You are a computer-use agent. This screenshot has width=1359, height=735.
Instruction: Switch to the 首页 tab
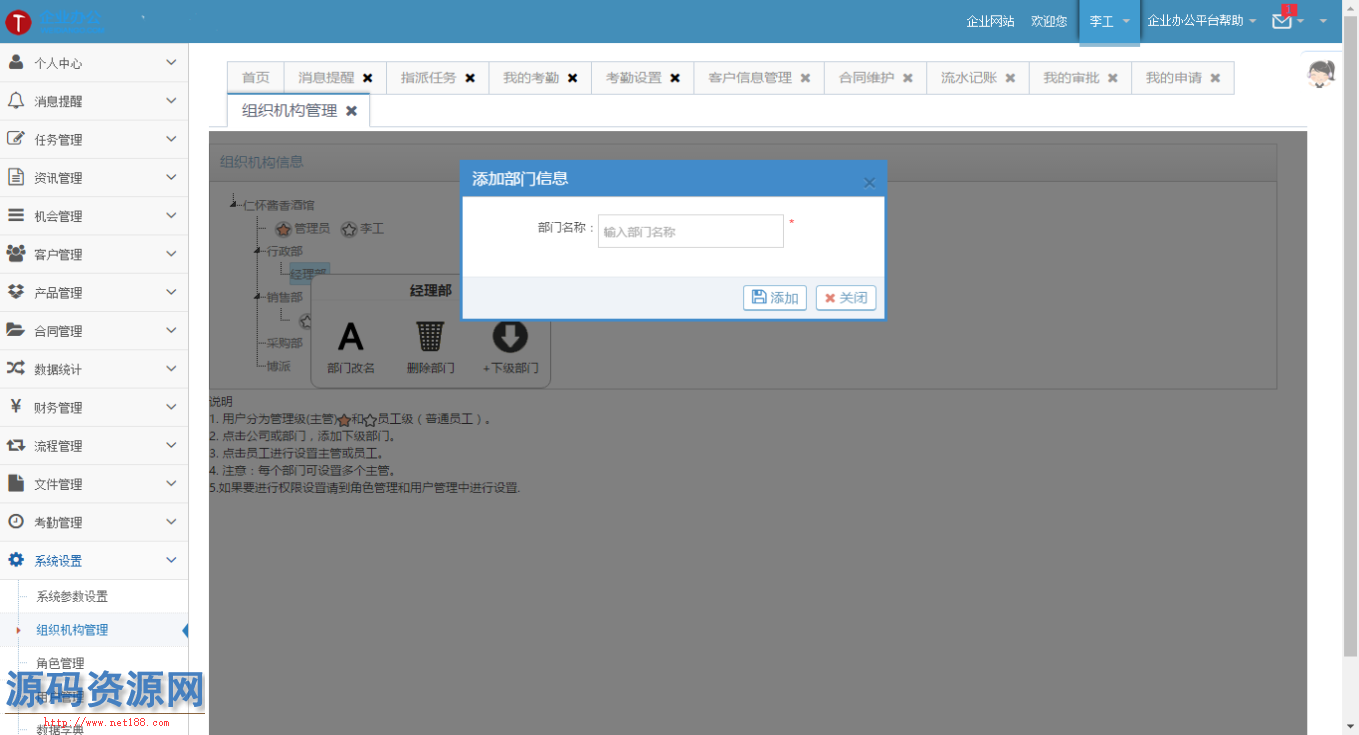[256, 78]
